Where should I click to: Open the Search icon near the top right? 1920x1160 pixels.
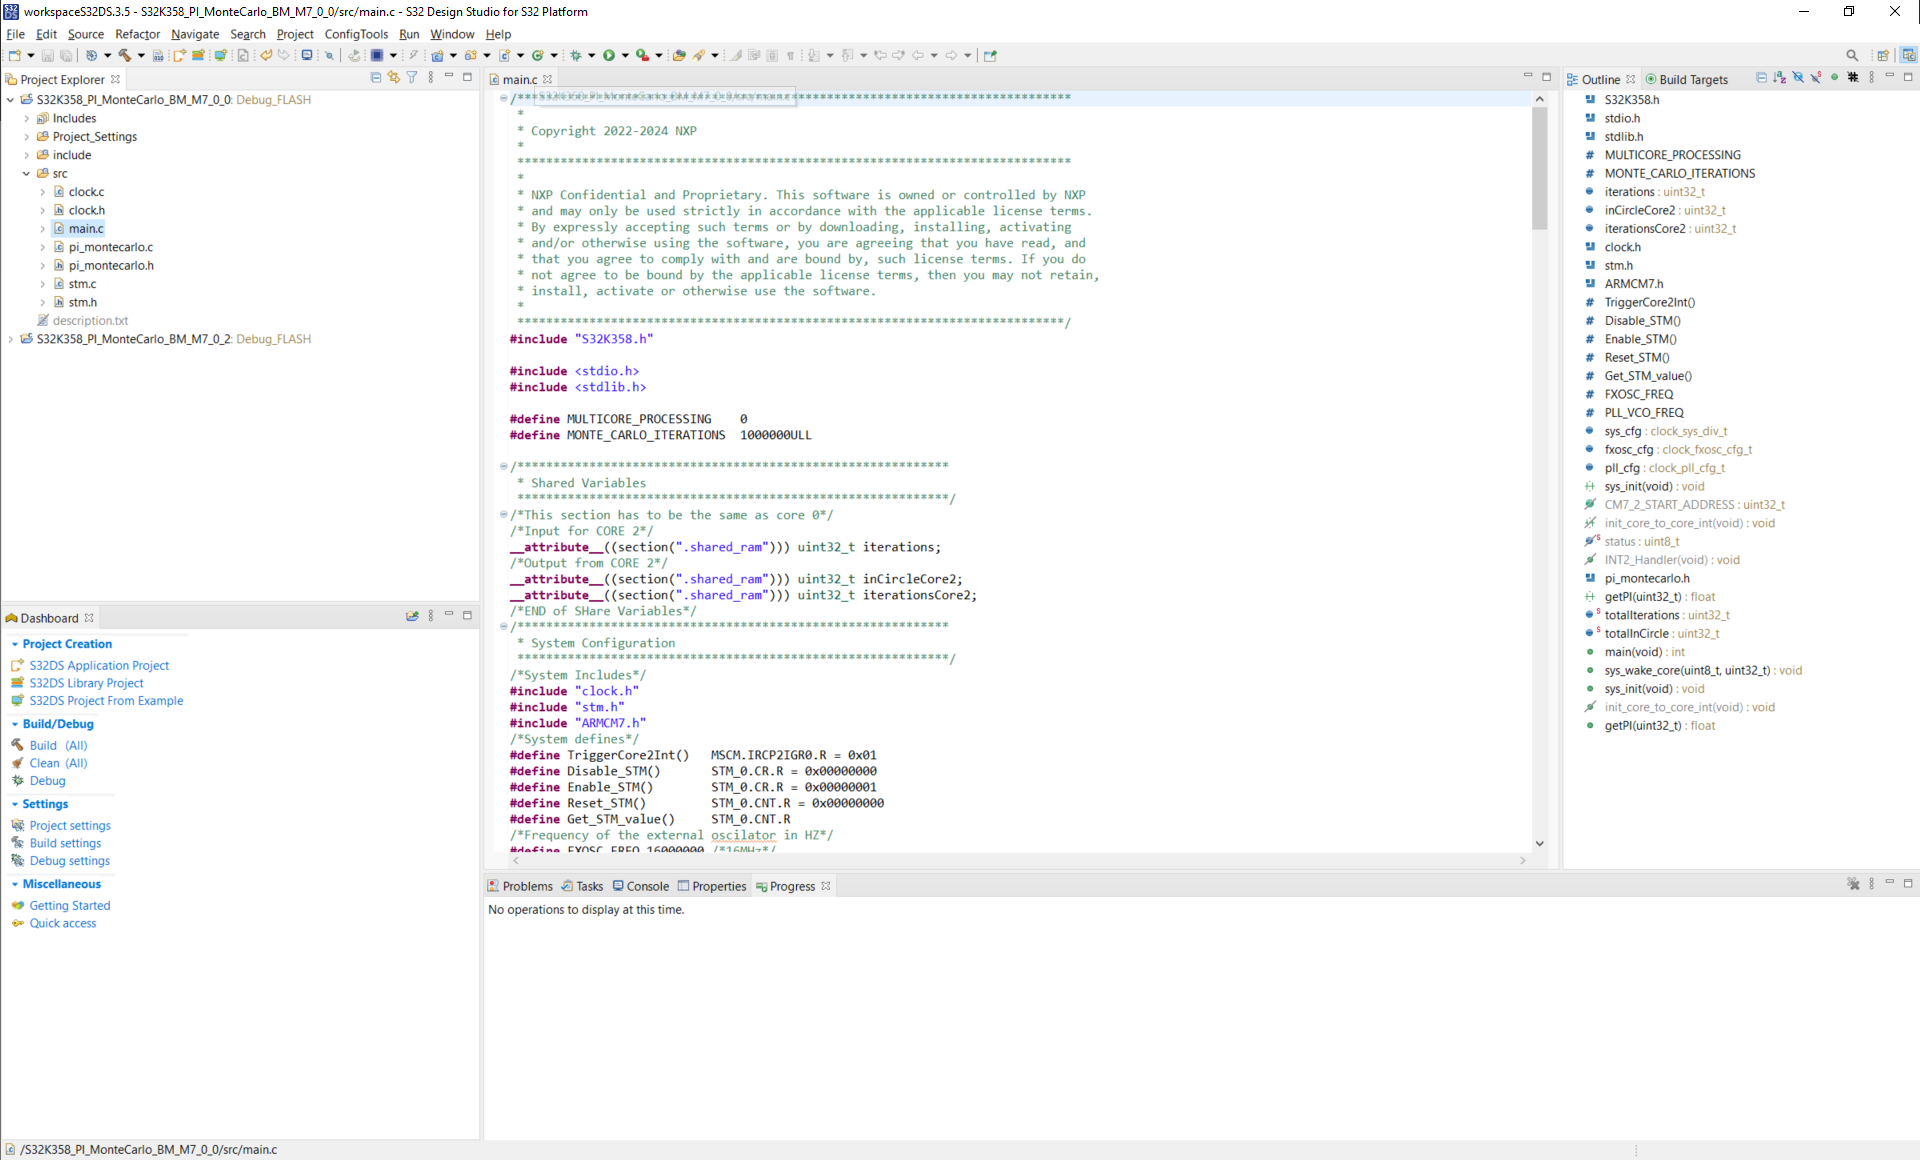[1852, 55]
